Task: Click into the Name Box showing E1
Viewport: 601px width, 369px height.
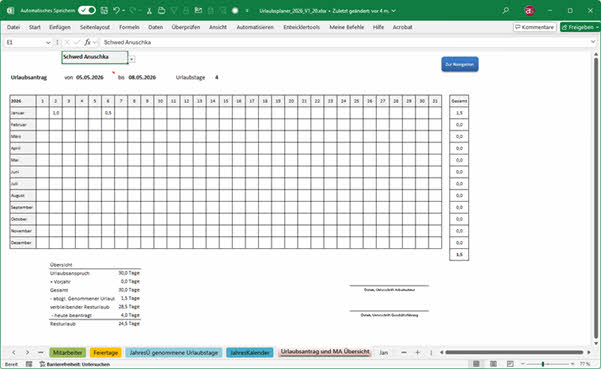Action: click(x=24, y=42)
